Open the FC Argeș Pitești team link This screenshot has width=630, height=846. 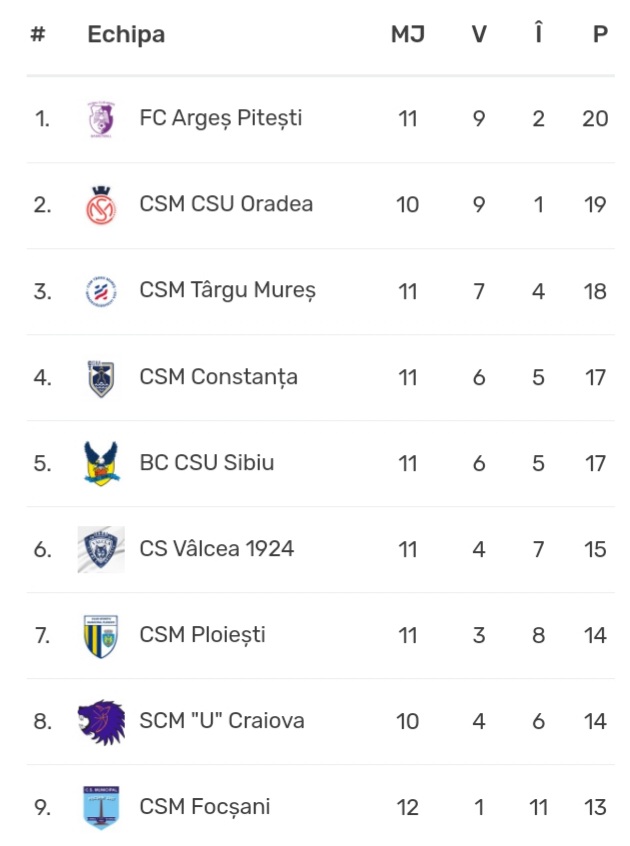[x=221, y=118]
